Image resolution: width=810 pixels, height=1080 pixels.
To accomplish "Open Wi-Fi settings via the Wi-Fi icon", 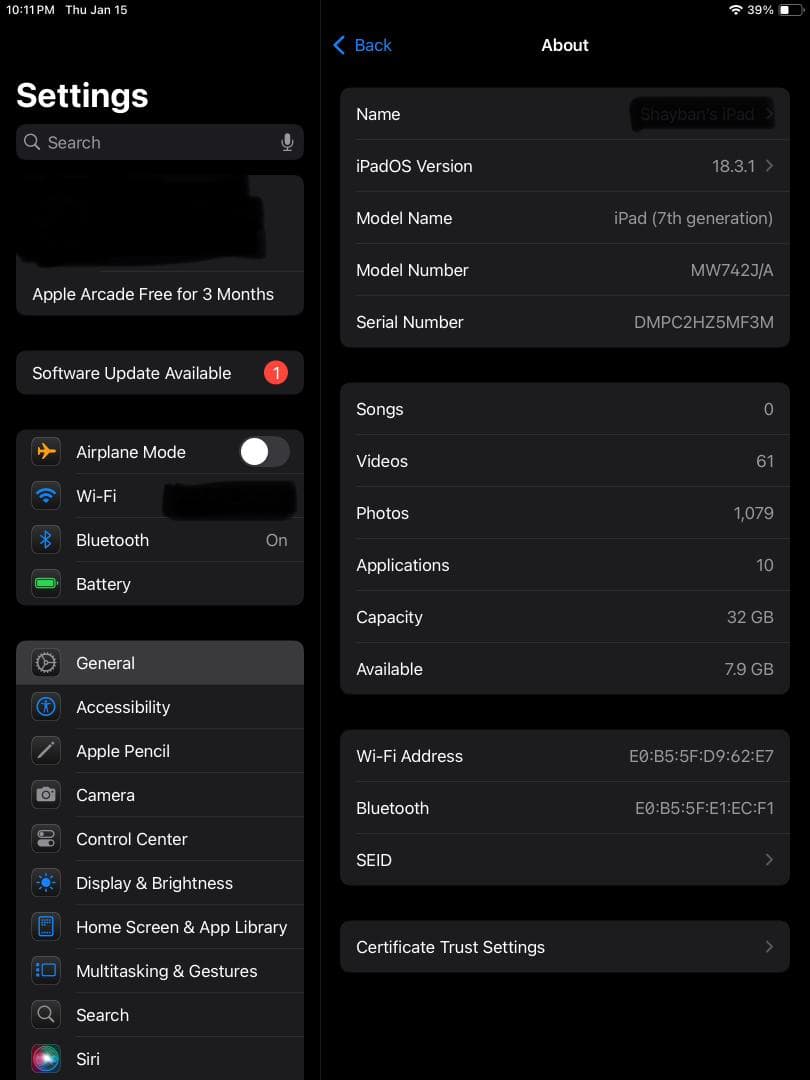I will click(x=45, y=496).
